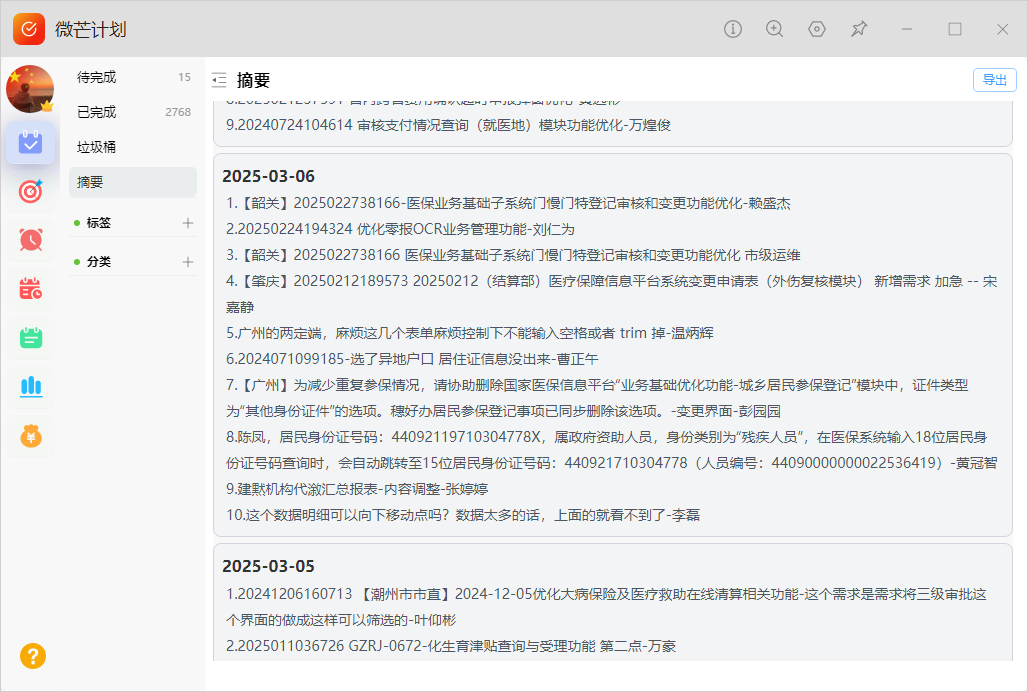
Task: Click the 微芒计划 app logo icon
Action: click(x=29, y=29)
